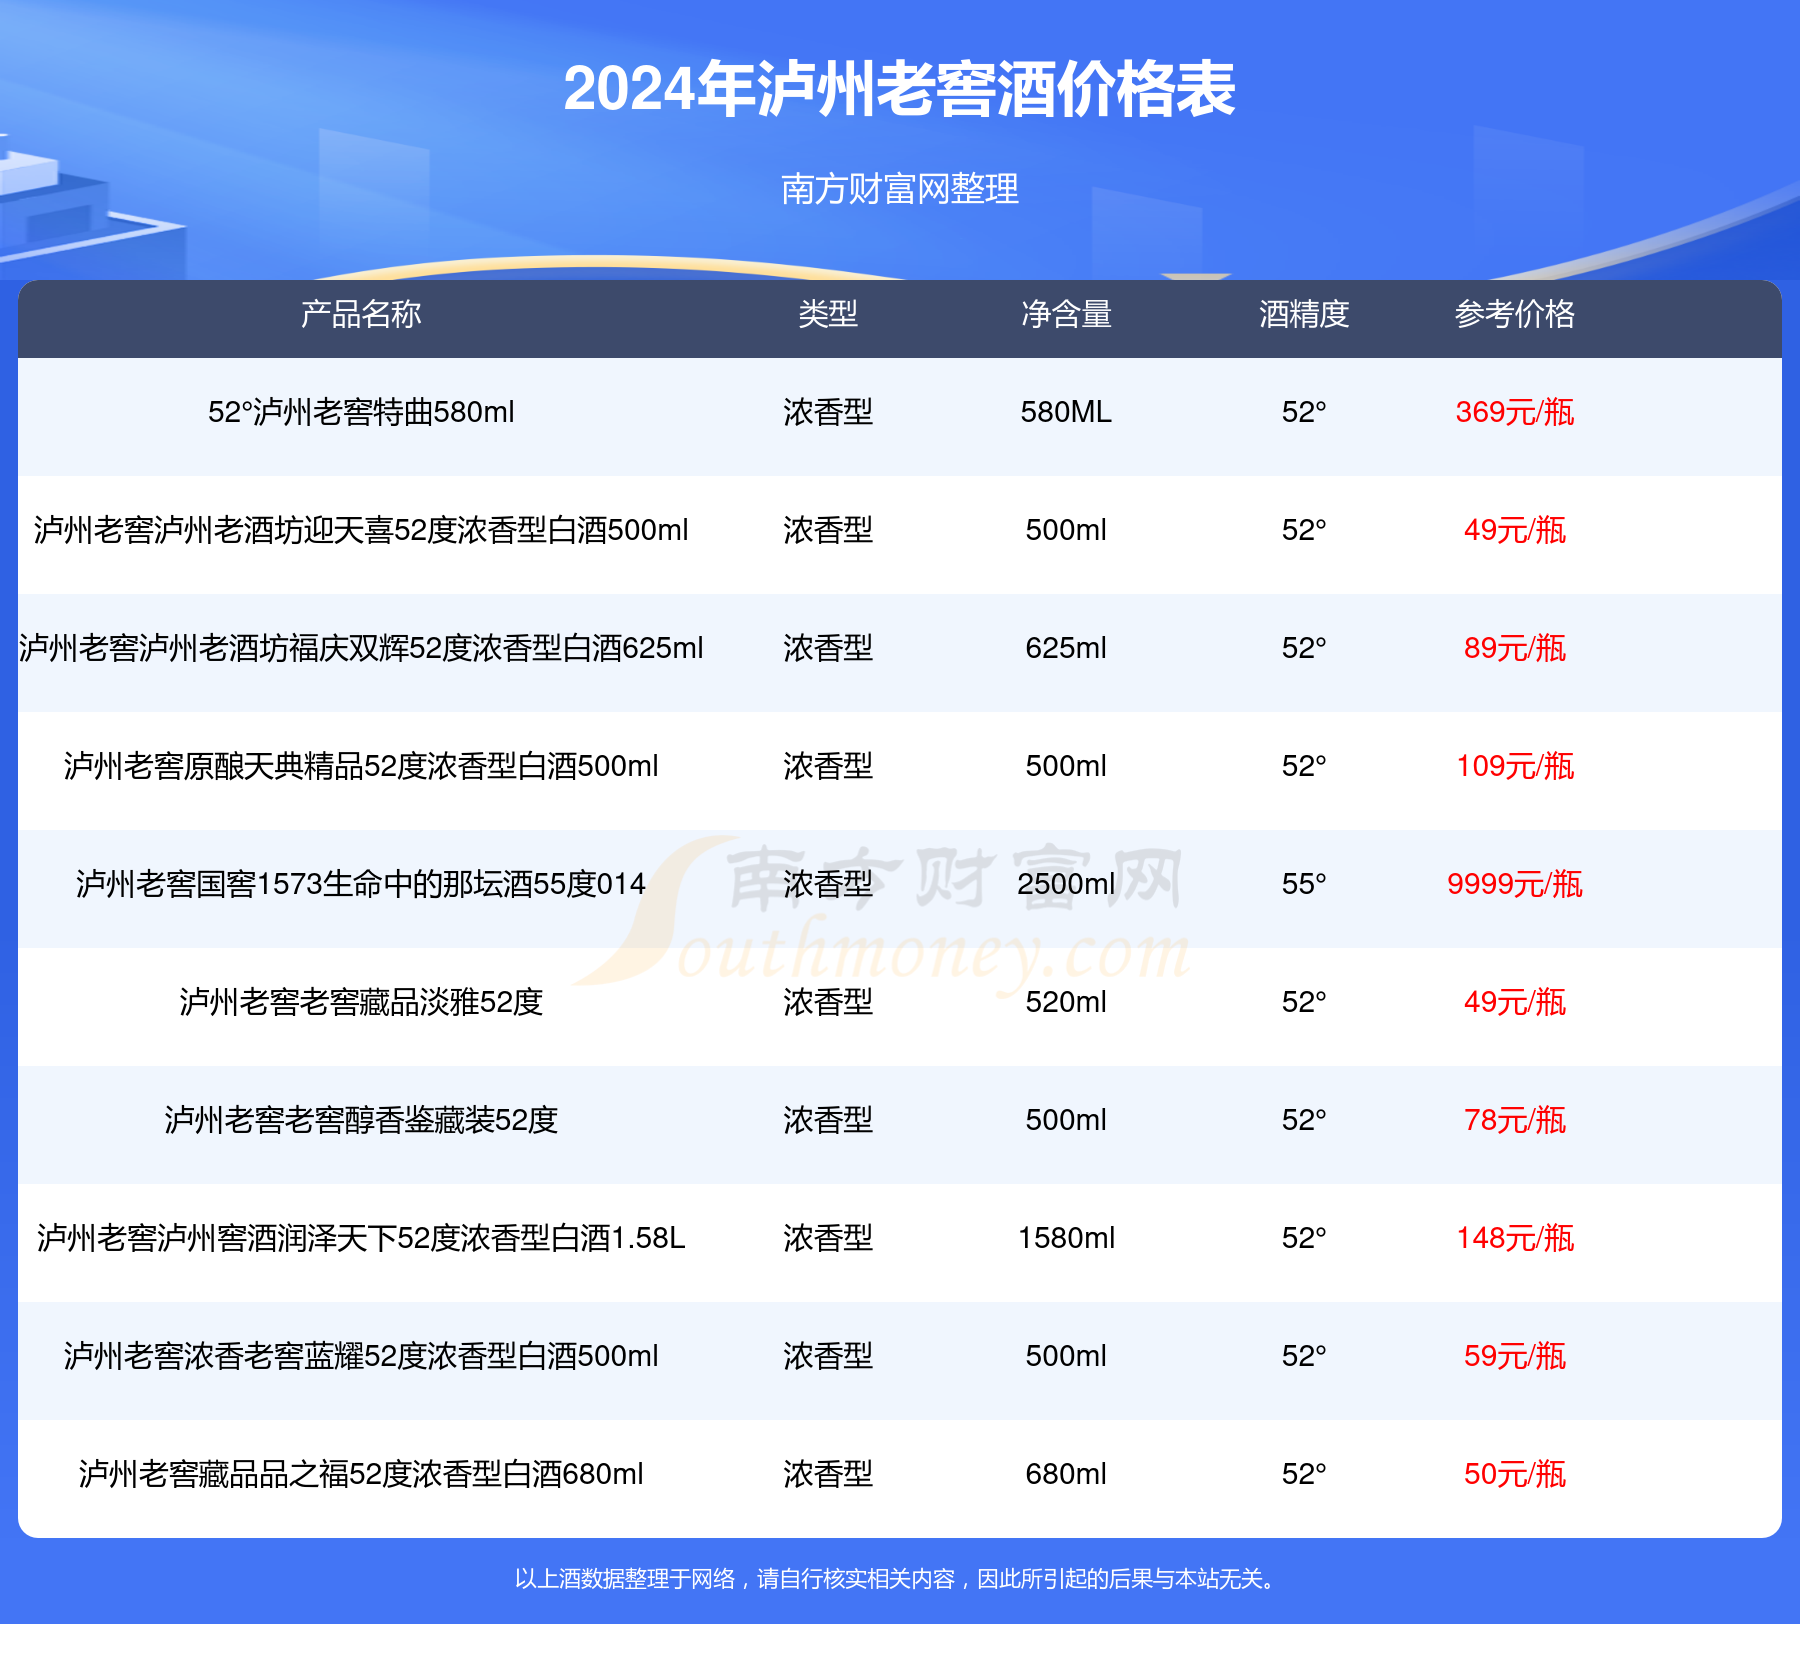Select product 泸州窖酒润泽天下 1.58L
Image resolution: width=1800 pixels, height=1670 pixels.
pyautogui.click(x=361, y=1238)
